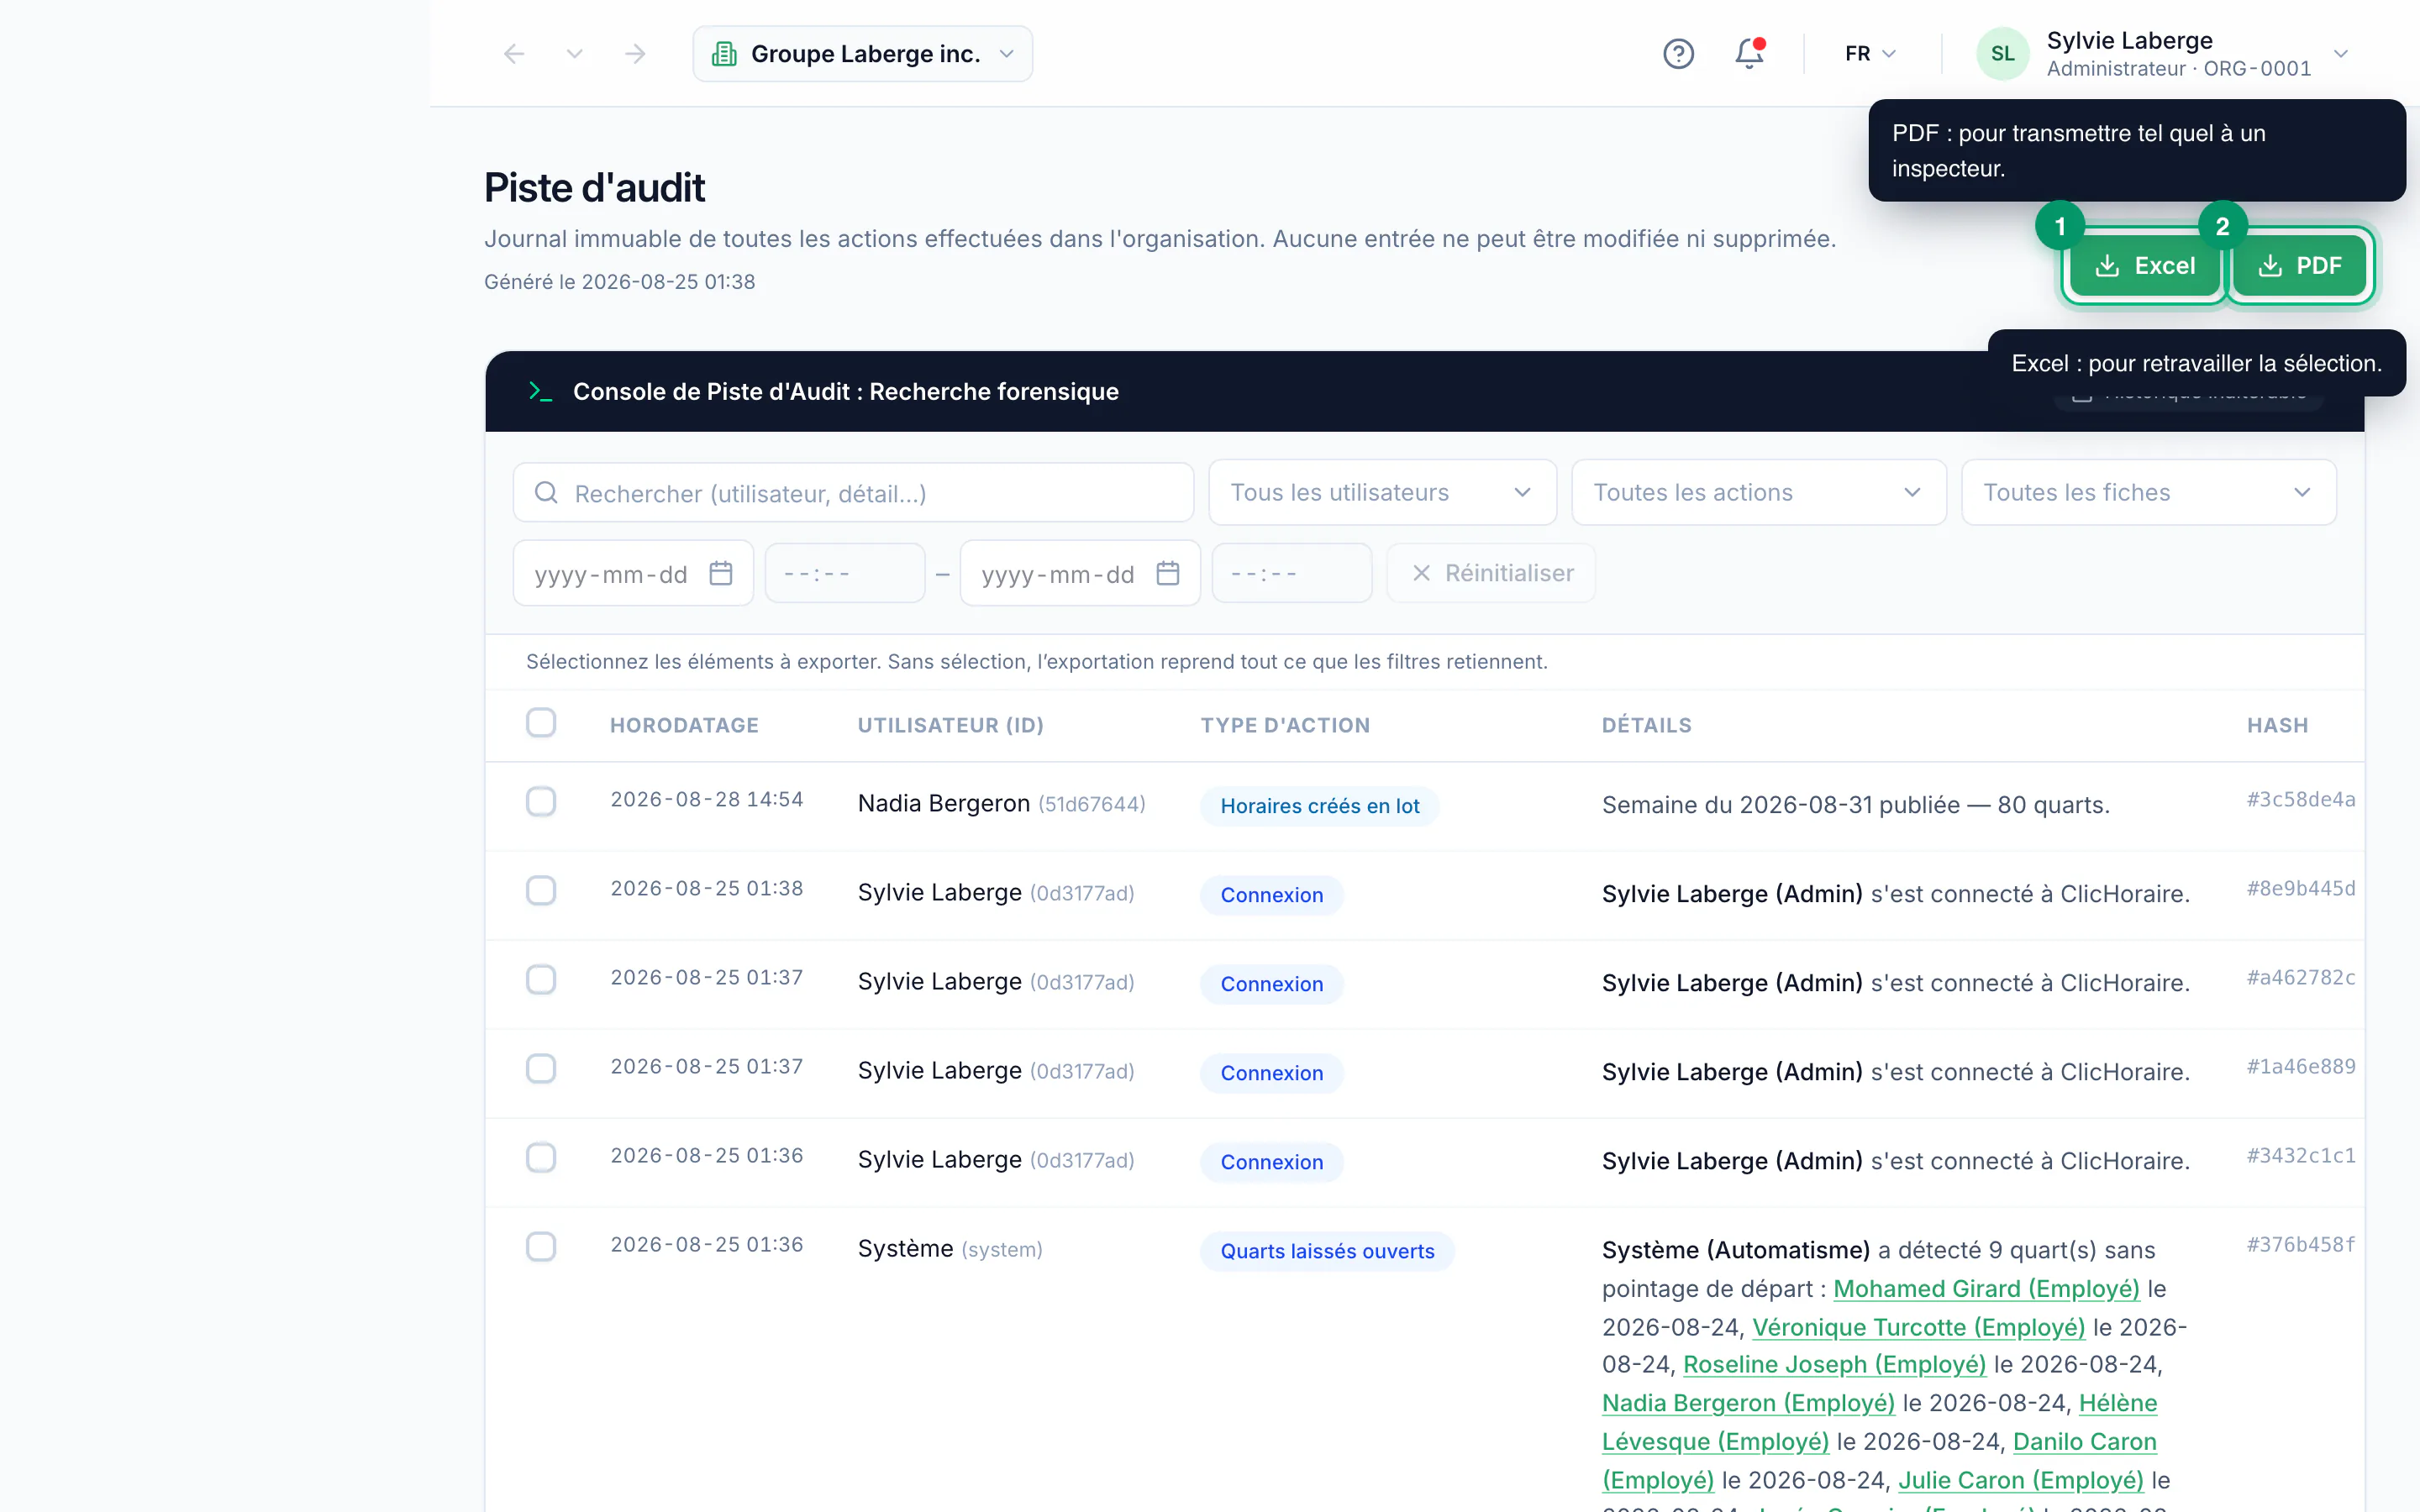The width and height of the screenshot is (2420, 1512).
Task: Click the user ID (51d67644)
Action: (x=1091, y=805)
